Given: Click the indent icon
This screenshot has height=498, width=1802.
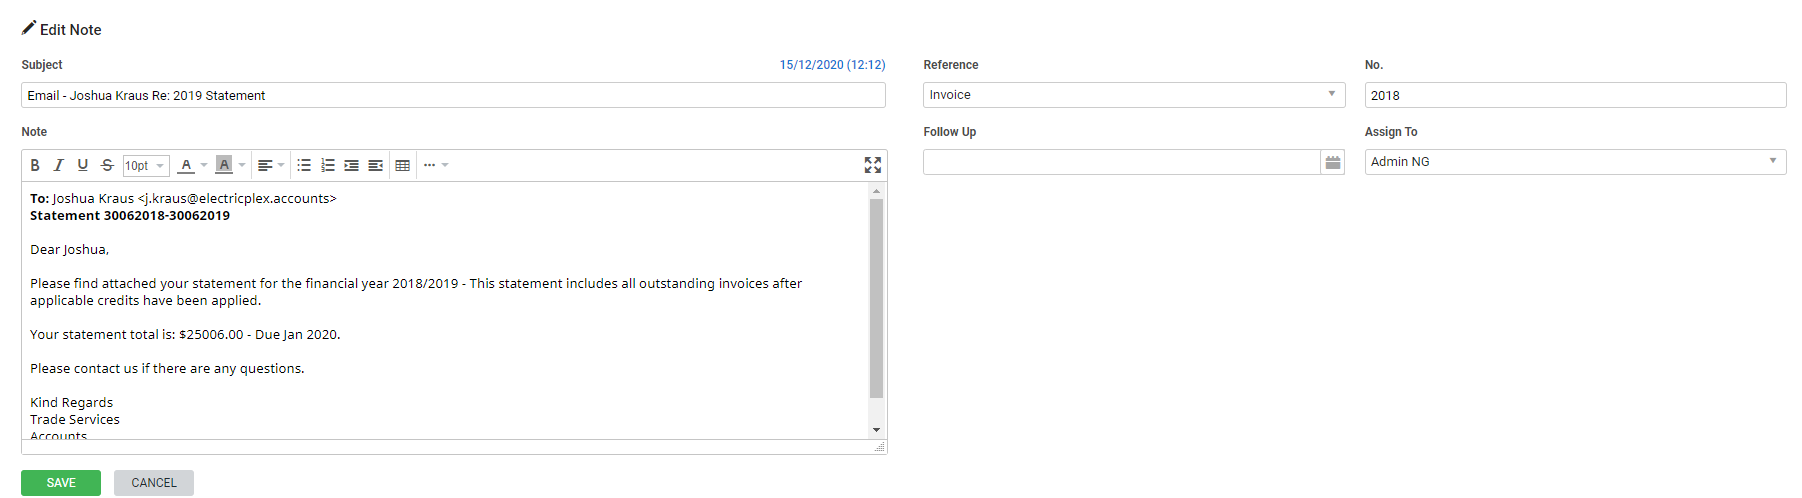Looking at the screenshot, I should tap(352, 165).
